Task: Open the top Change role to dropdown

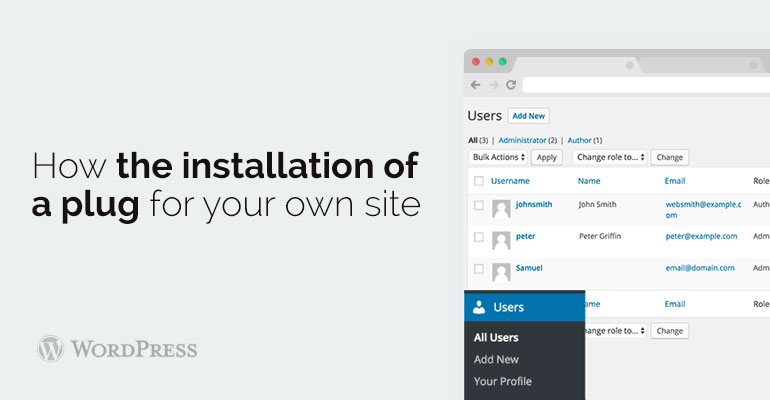Action: tap(609, 157)
